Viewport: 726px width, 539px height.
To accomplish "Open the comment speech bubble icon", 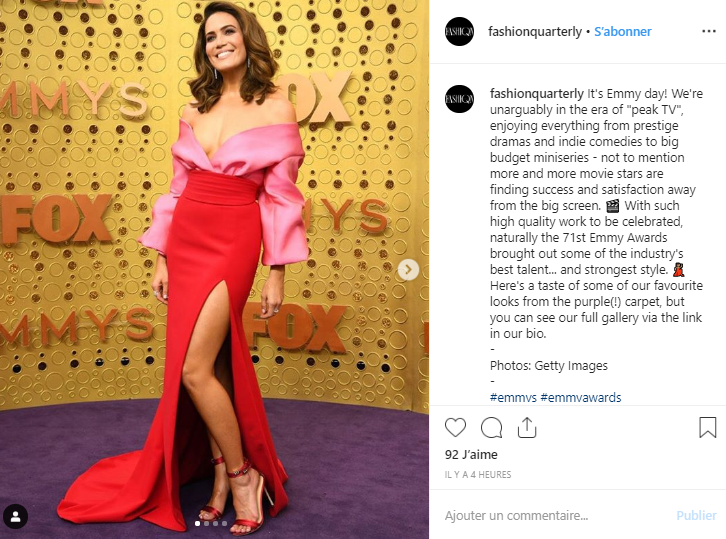I will (x=491, y=427).
